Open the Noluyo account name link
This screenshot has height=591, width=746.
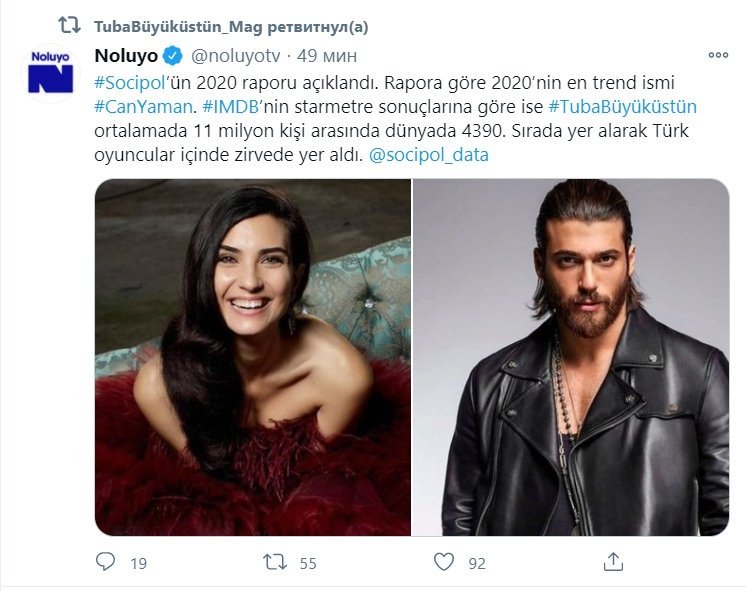127,55
